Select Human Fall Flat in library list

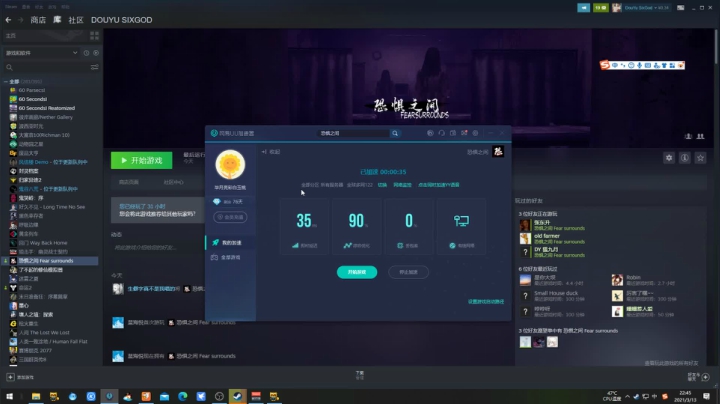[x=53, y=342]
